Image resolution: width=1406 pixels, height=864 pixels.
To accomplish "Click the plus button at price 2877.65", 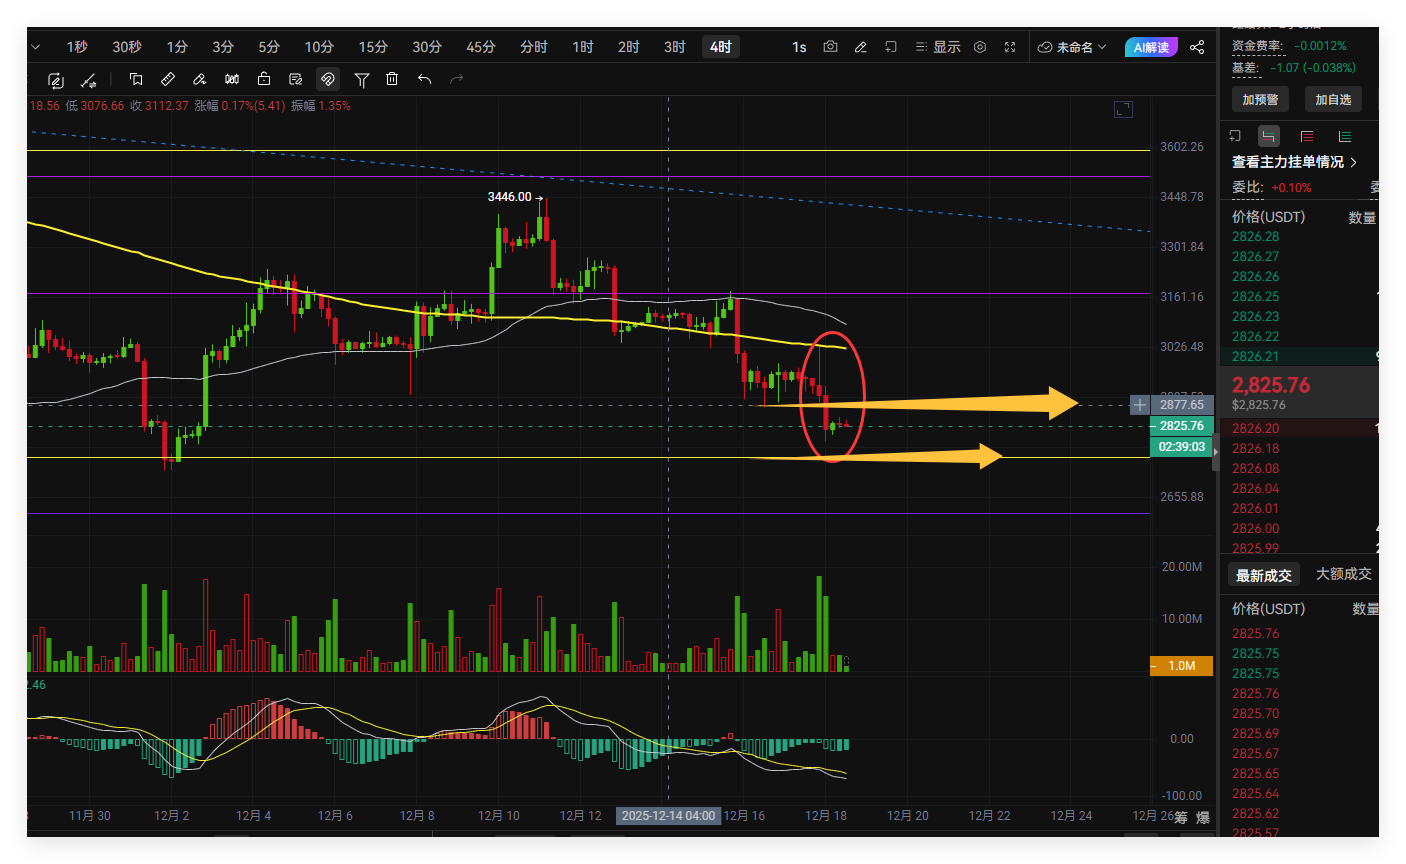I will coord(1139,405).
